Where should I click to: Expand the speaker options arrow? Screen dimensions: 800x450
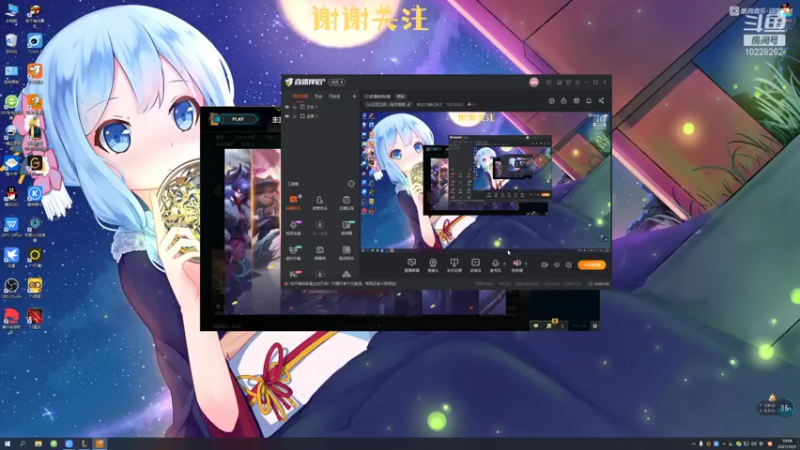(x=526, y=264)
